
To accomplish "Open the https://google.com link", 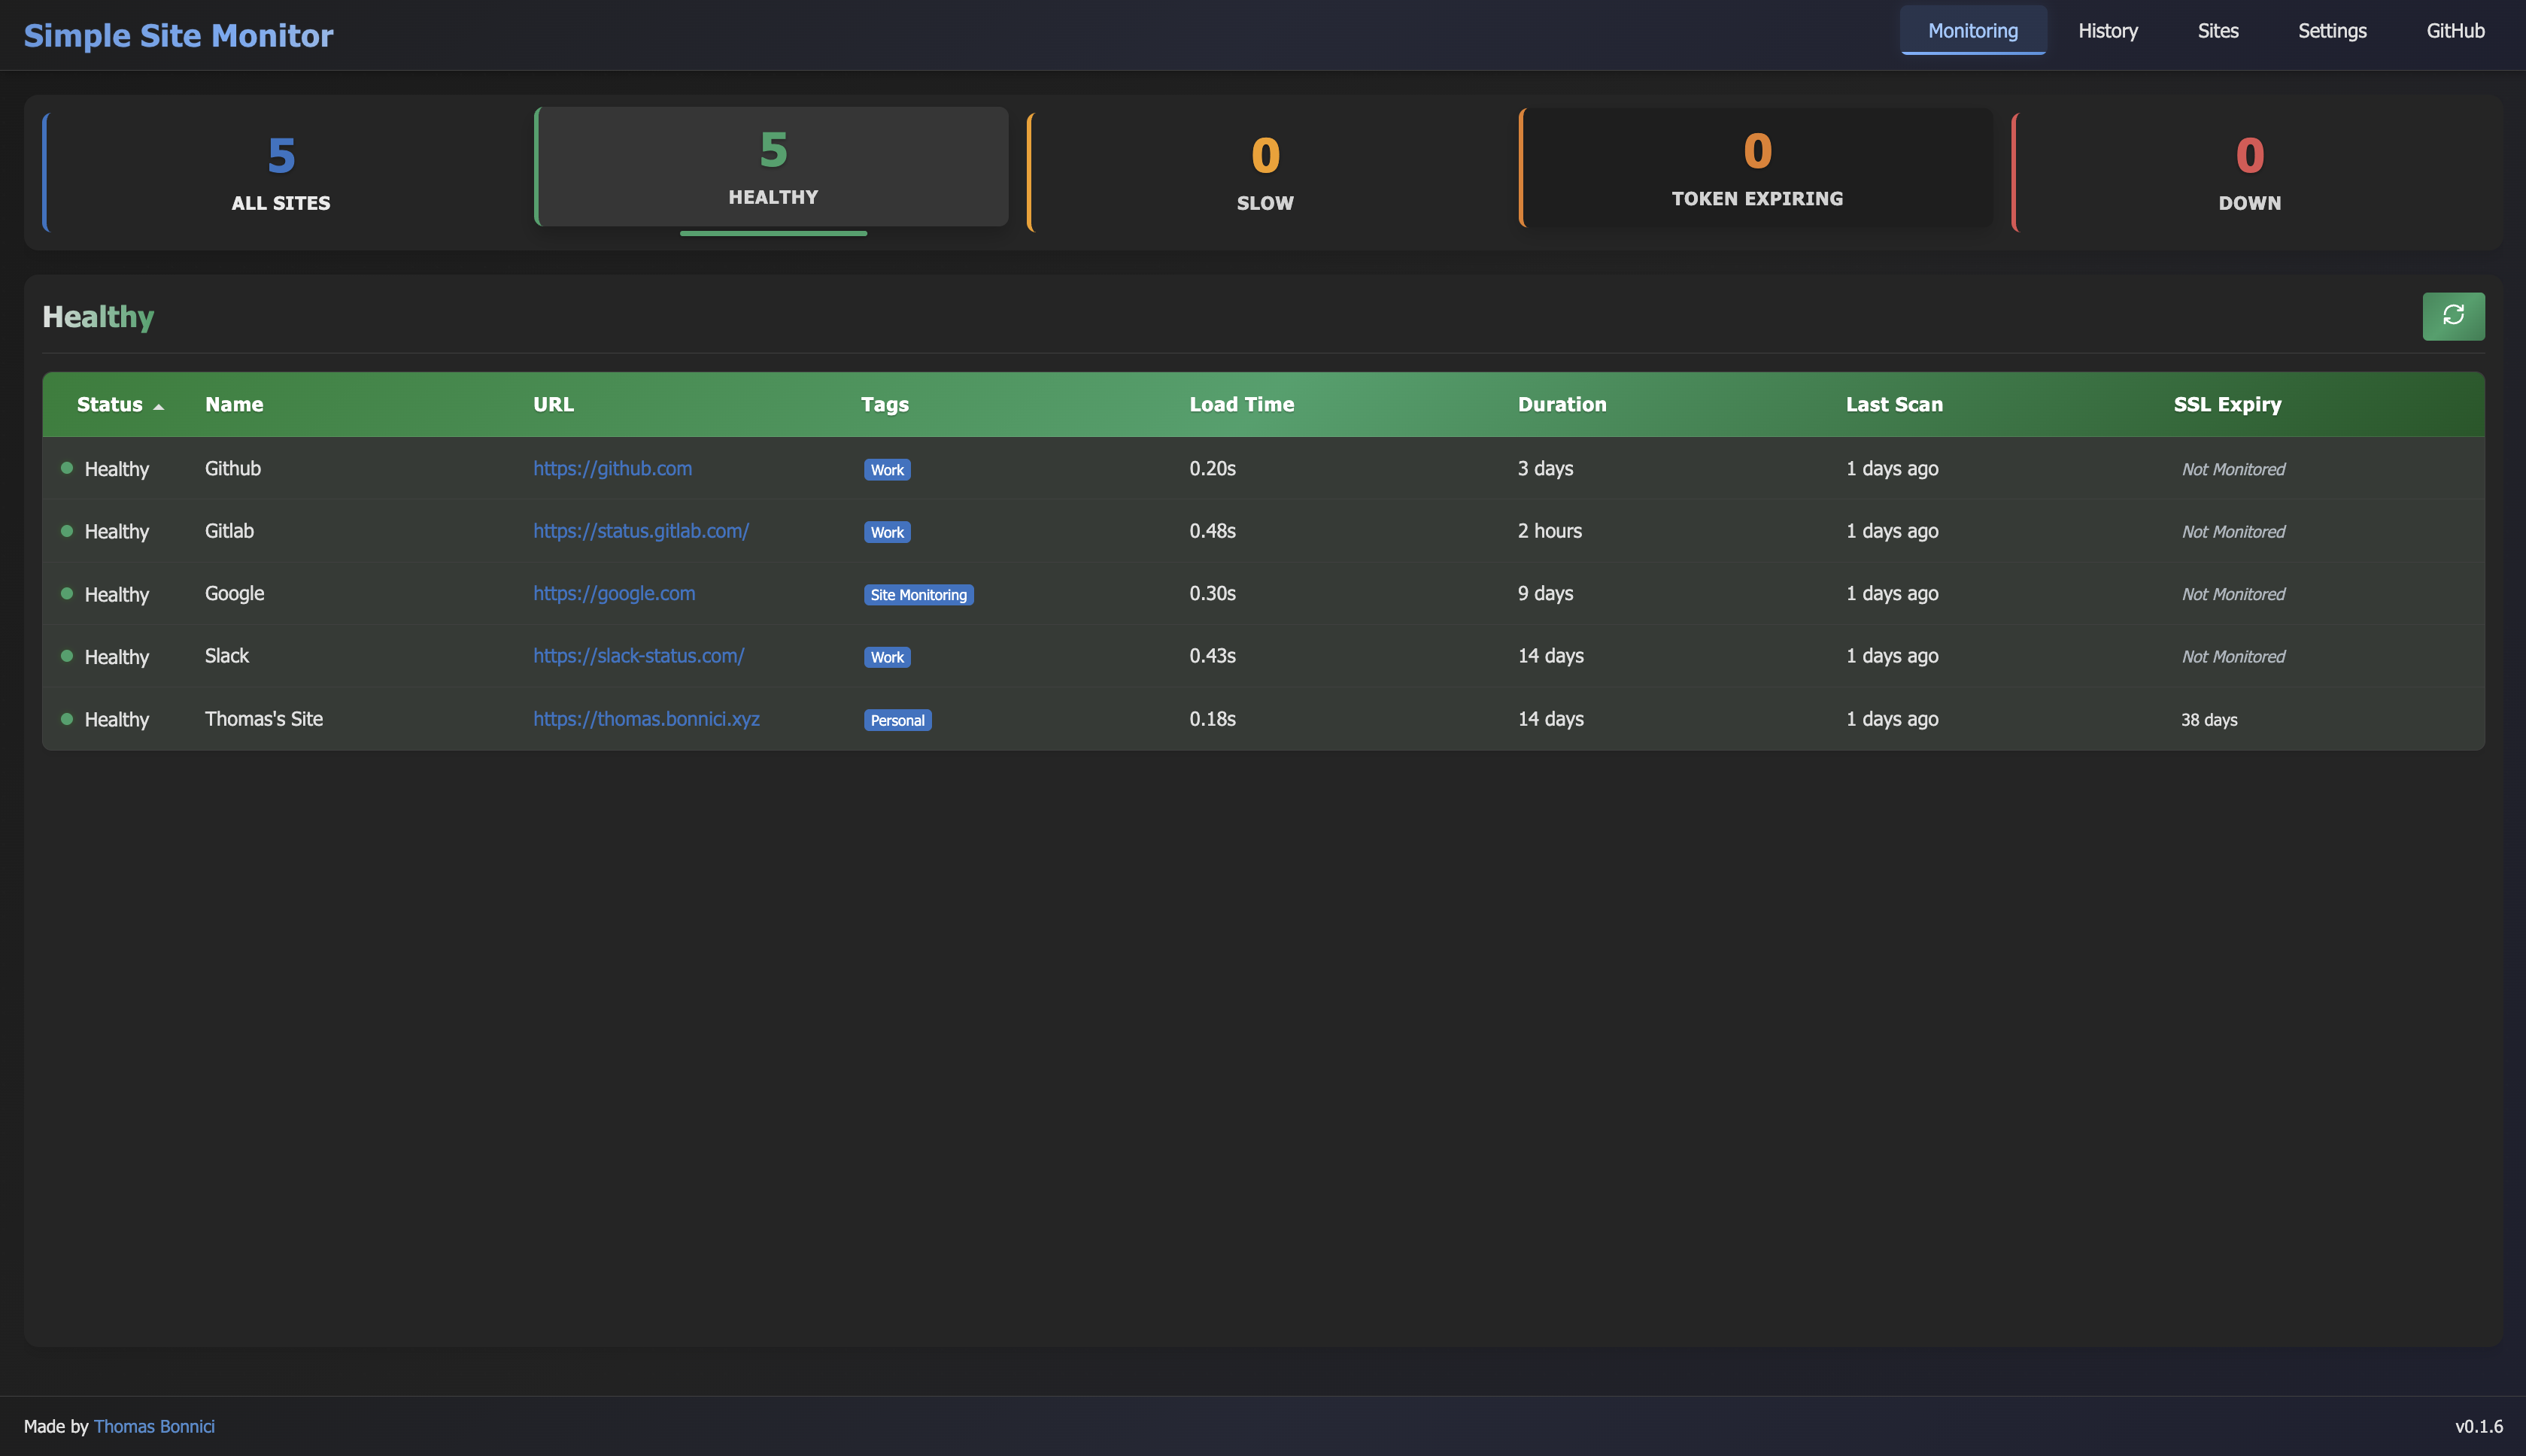I will [x=614, y=593].
